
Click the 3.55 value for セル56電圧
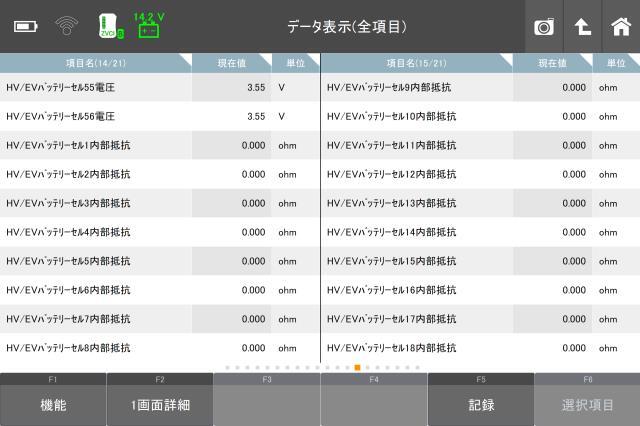[x=256, y=116]
